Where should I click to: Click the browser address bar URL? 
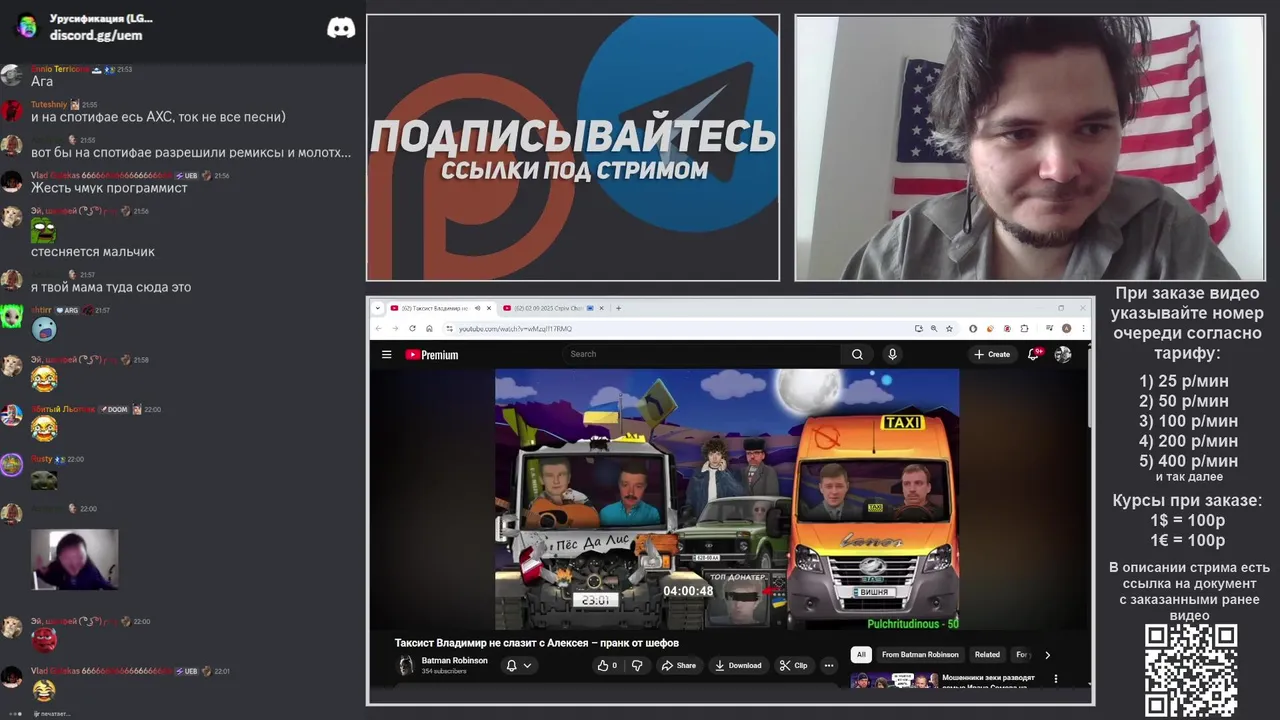click(x=515, y=328)
